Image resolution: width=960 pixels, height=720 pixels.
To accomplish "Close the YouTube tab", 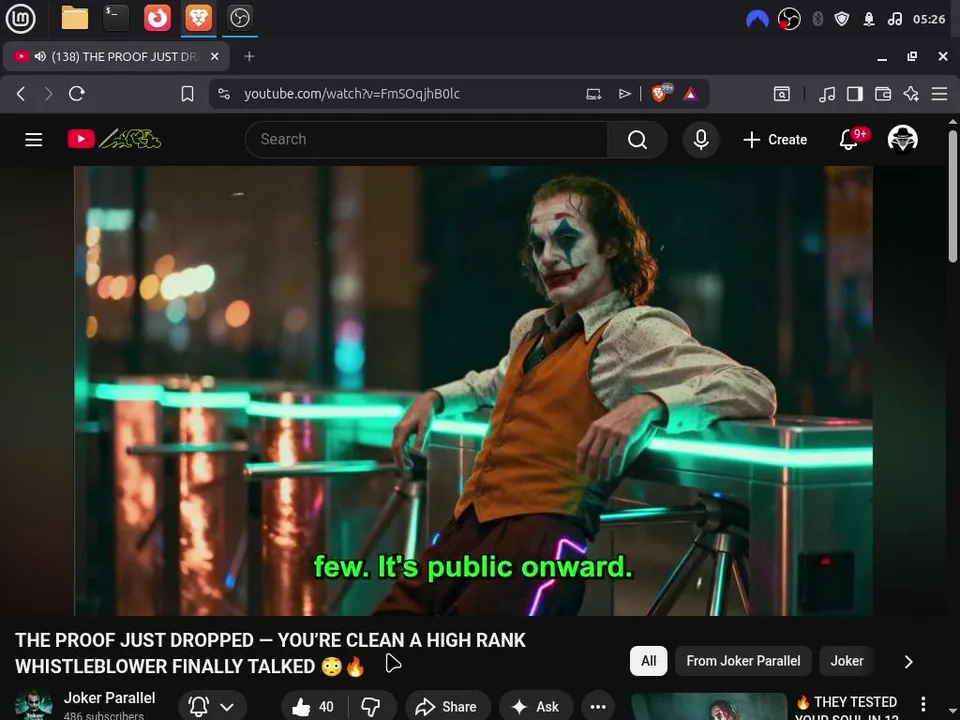I will [214, 56].
